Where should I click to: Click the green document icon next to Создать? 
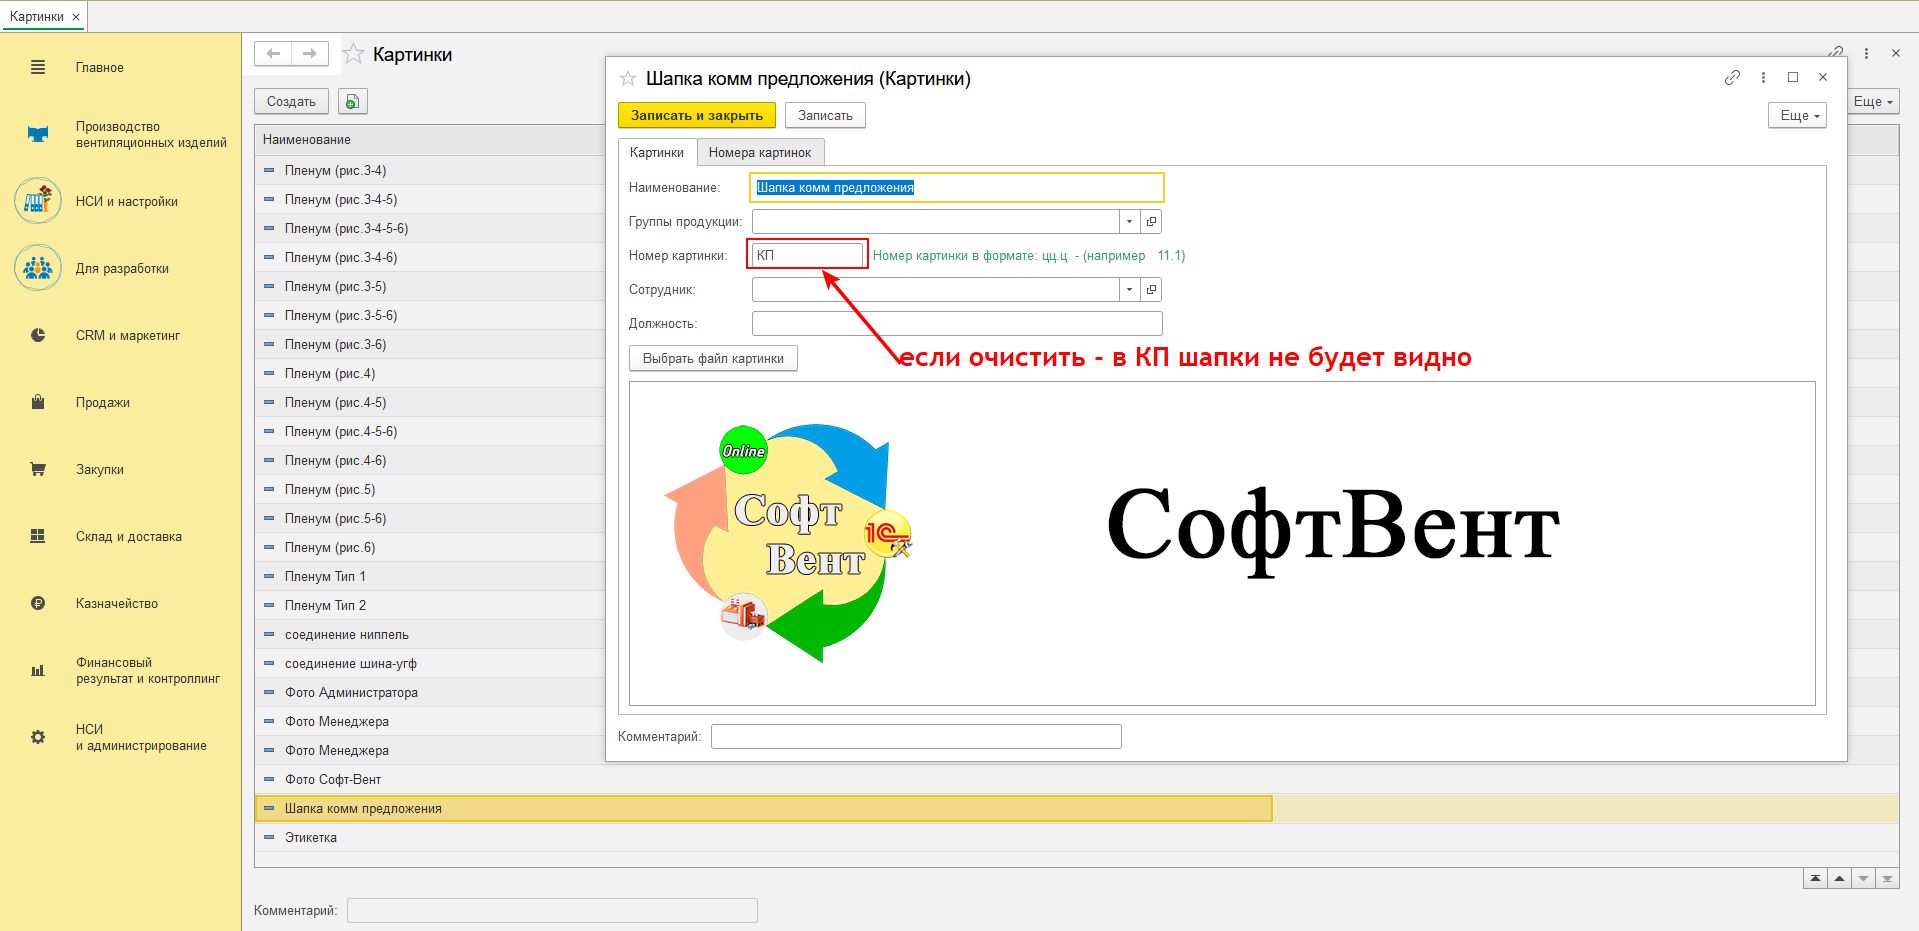coord(352,102)
